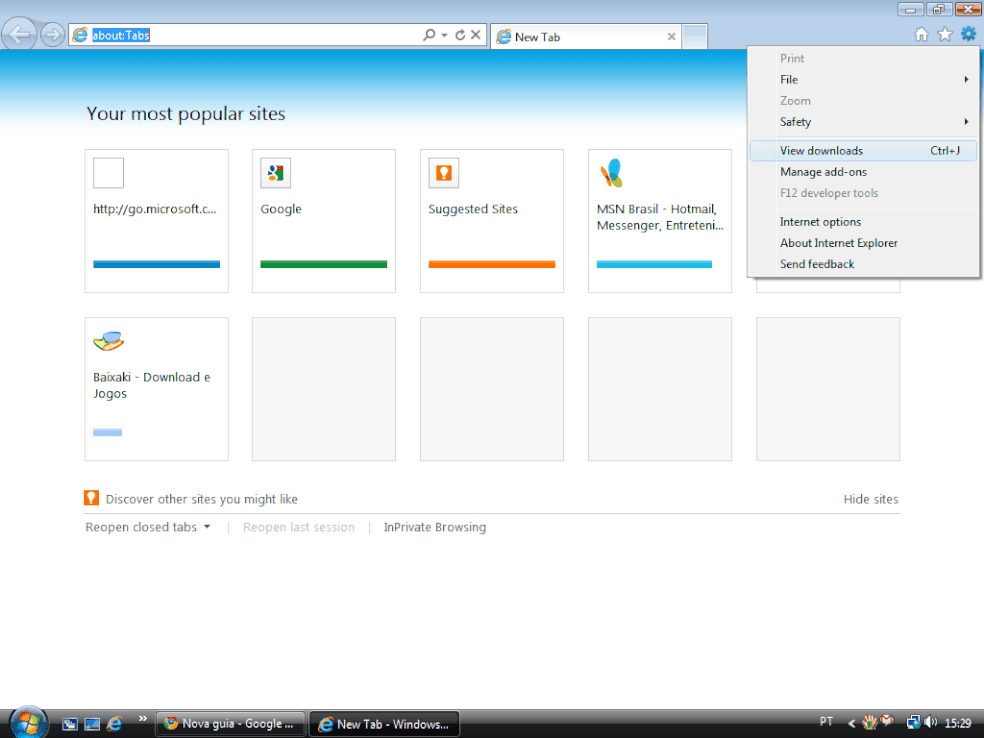Expand the File submenu
This screenshot has height=738, width=984.
(x=864, y=80)
